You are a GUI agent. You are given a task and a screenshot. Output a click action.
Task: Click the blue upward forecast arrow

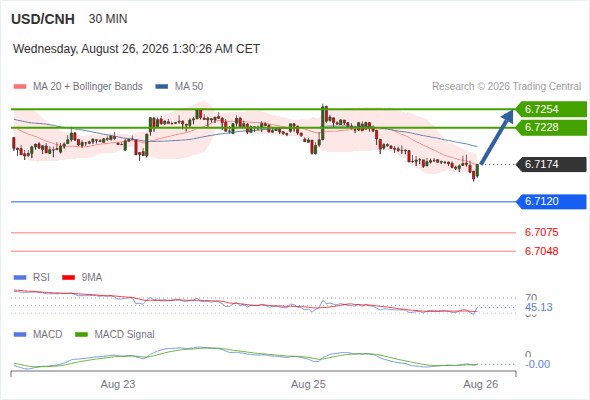[x=497, y=137]
